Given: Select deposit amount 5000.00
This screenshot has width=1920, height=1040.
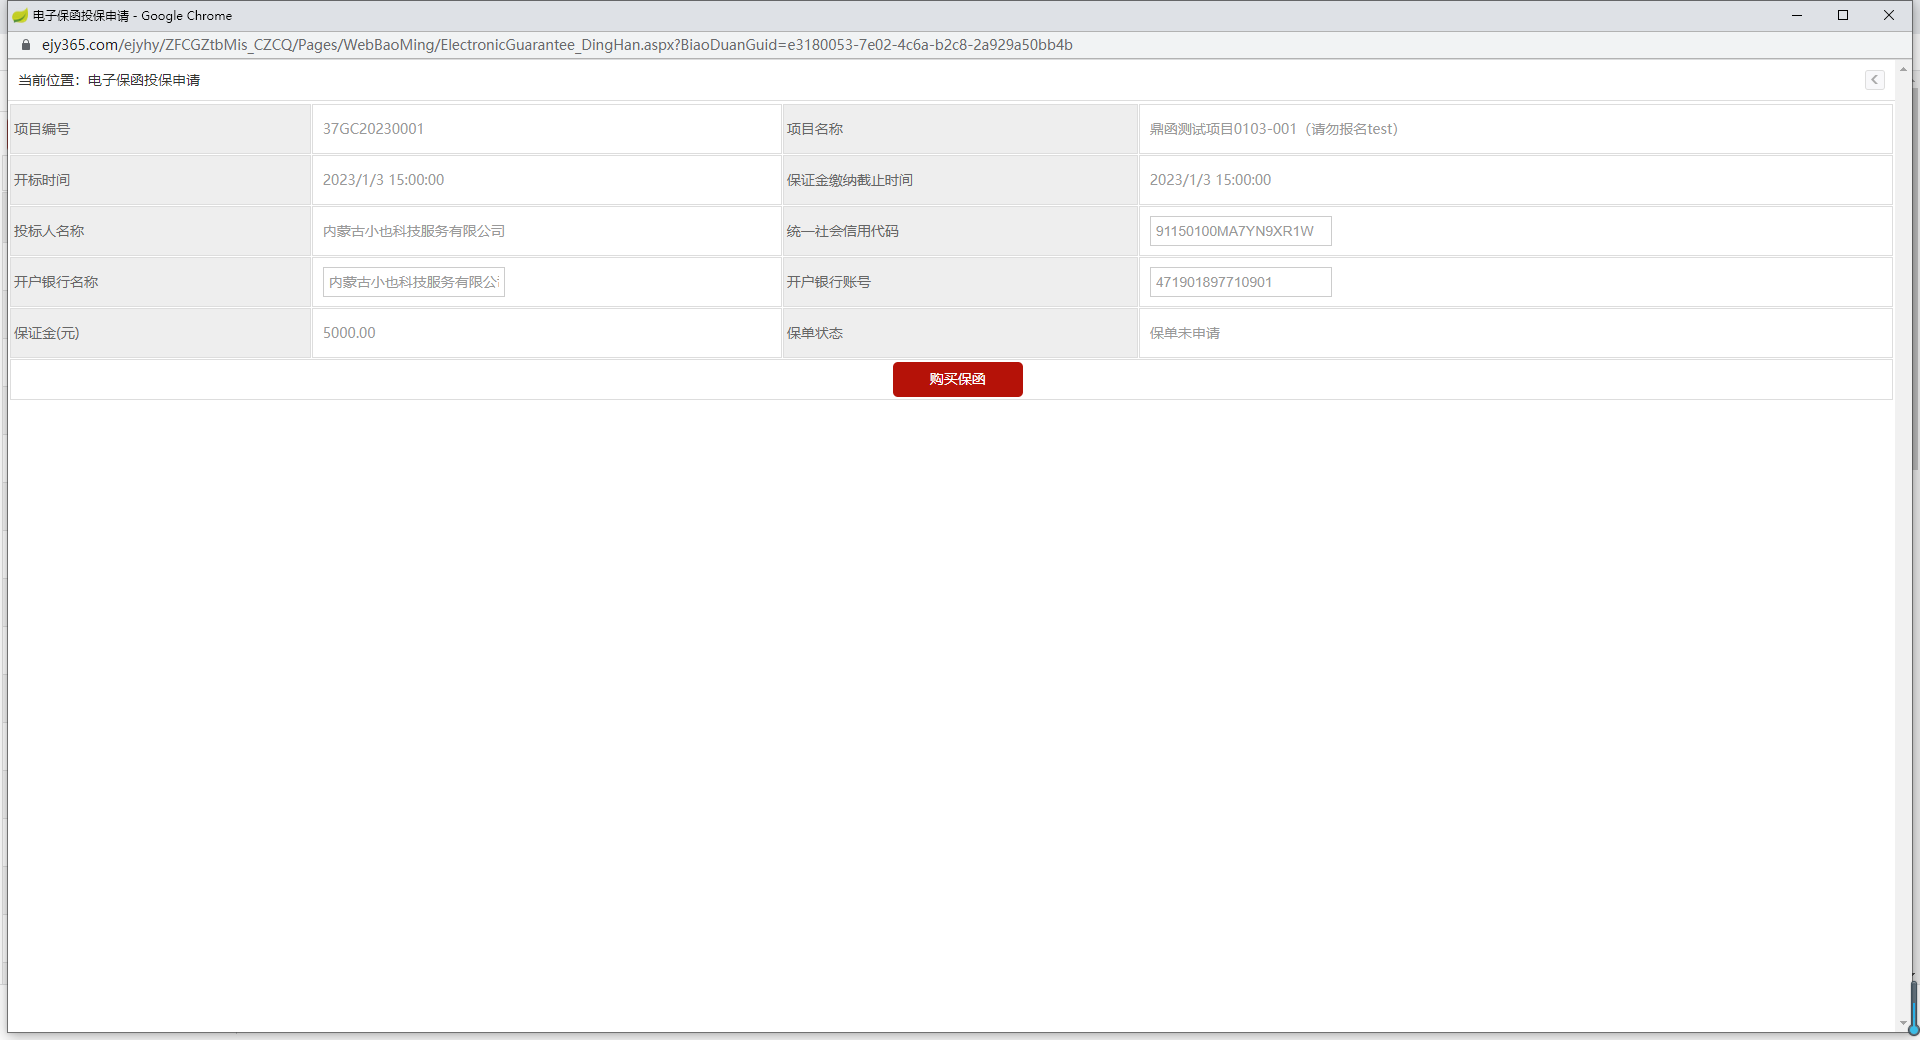Looking at the screenshot, I should 349,333.
